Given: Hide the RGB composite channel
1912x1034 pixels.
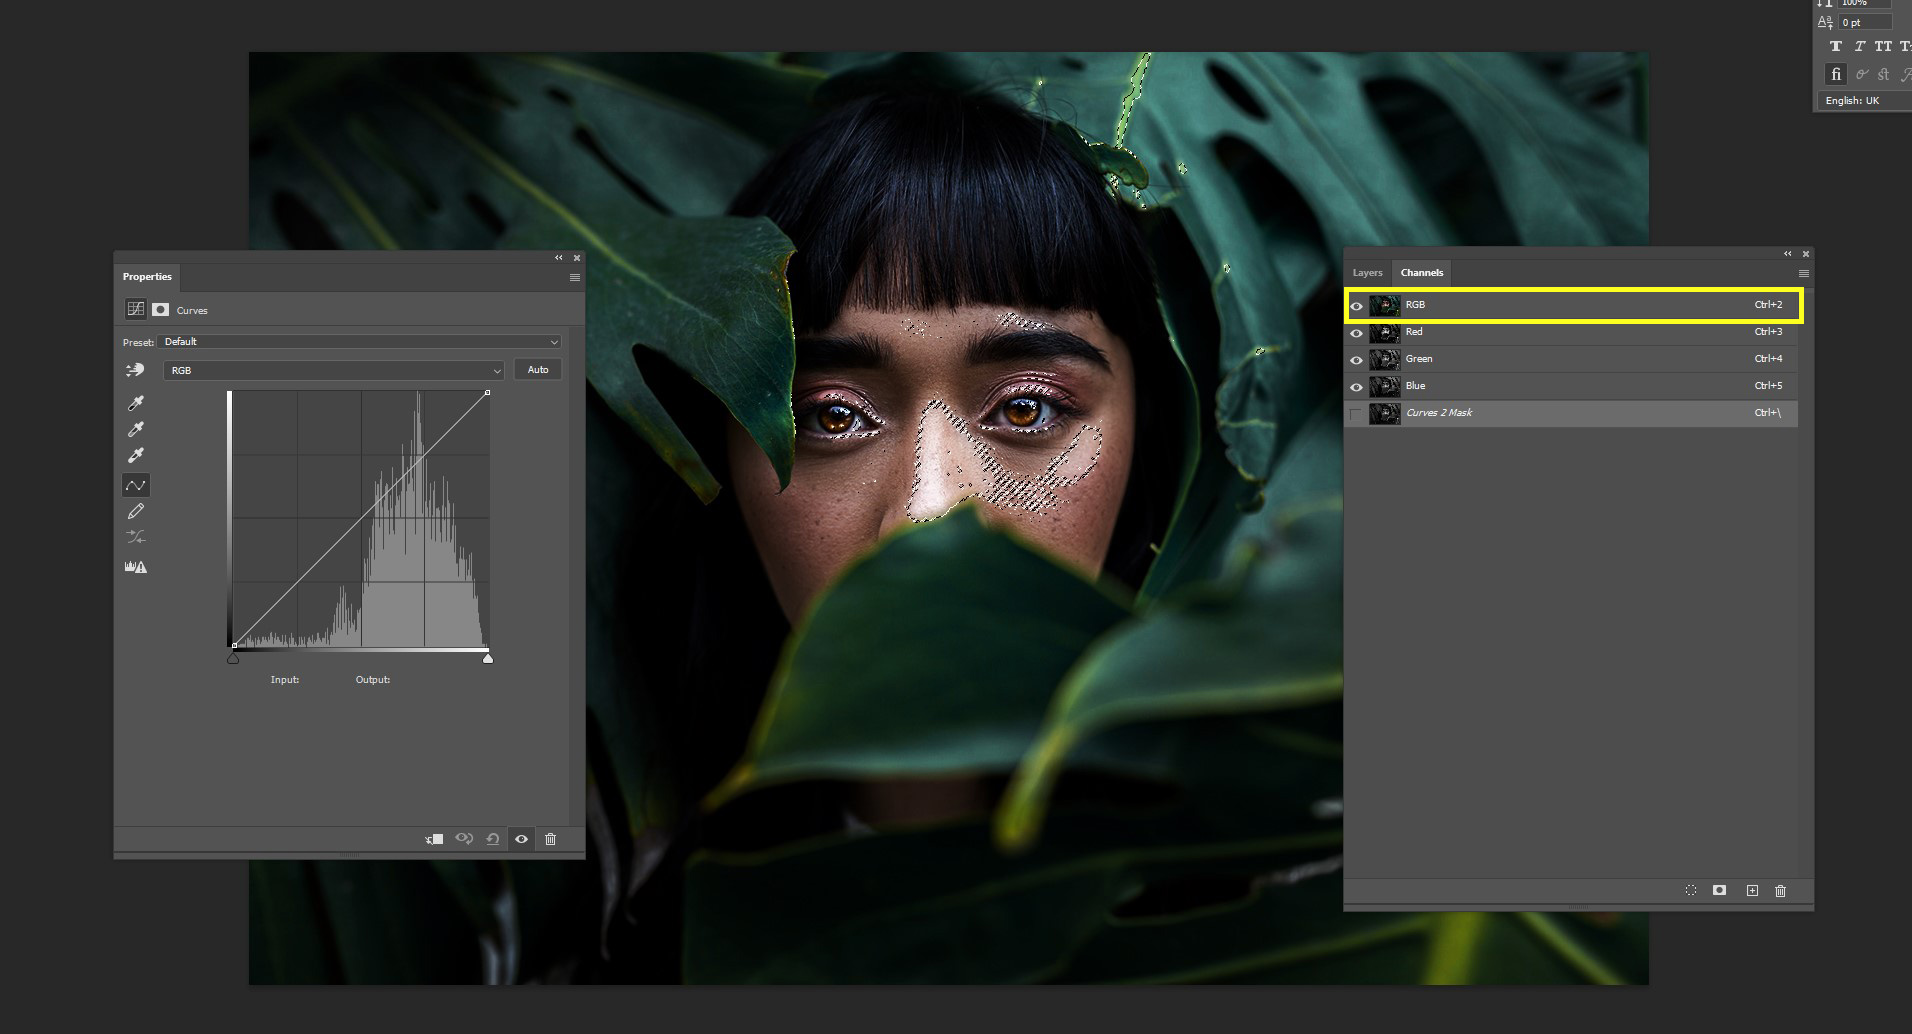Looking at the screenshot, I should pos(1357,306).
